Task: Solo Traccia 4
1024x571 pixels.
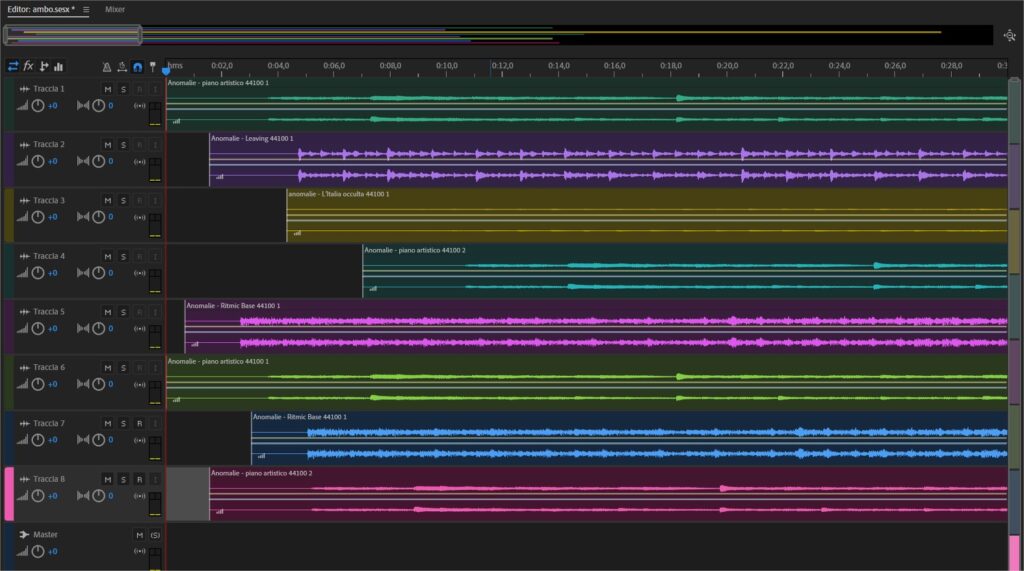Action: (123, 256)
